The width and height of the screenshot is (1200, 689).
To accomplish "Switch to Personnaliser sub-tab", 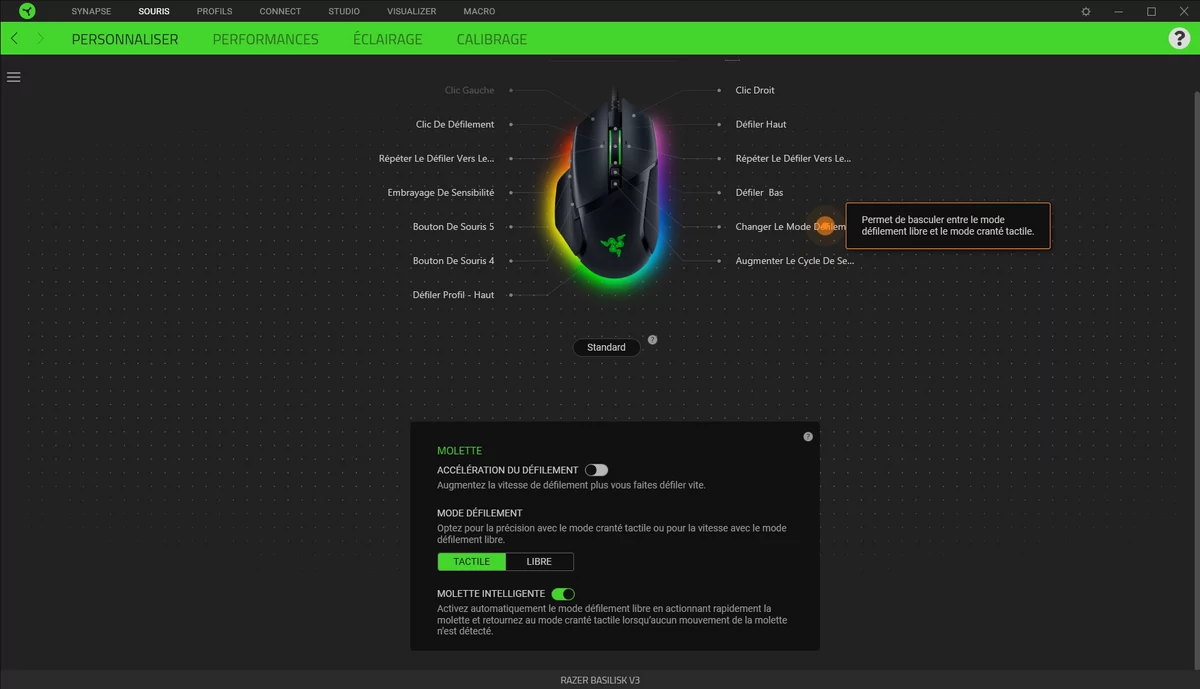I will click(125, 39).
